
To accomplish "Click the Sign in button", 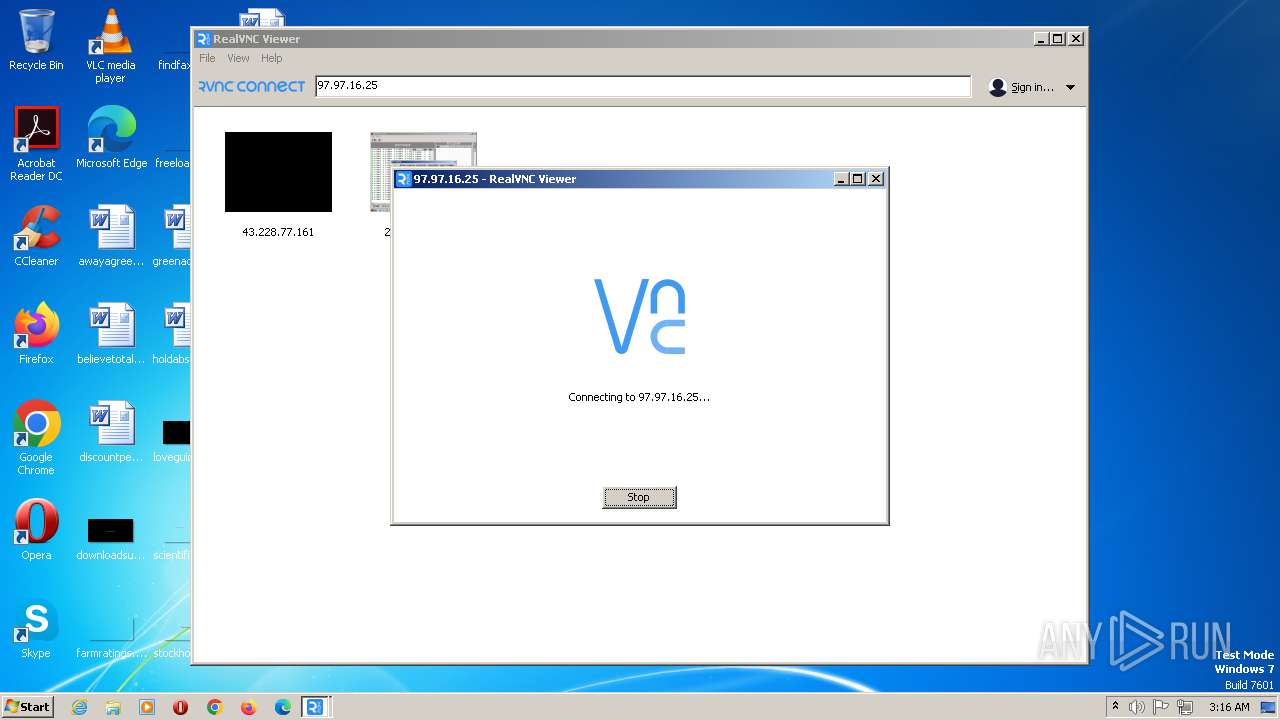I will pos(1032,87).
